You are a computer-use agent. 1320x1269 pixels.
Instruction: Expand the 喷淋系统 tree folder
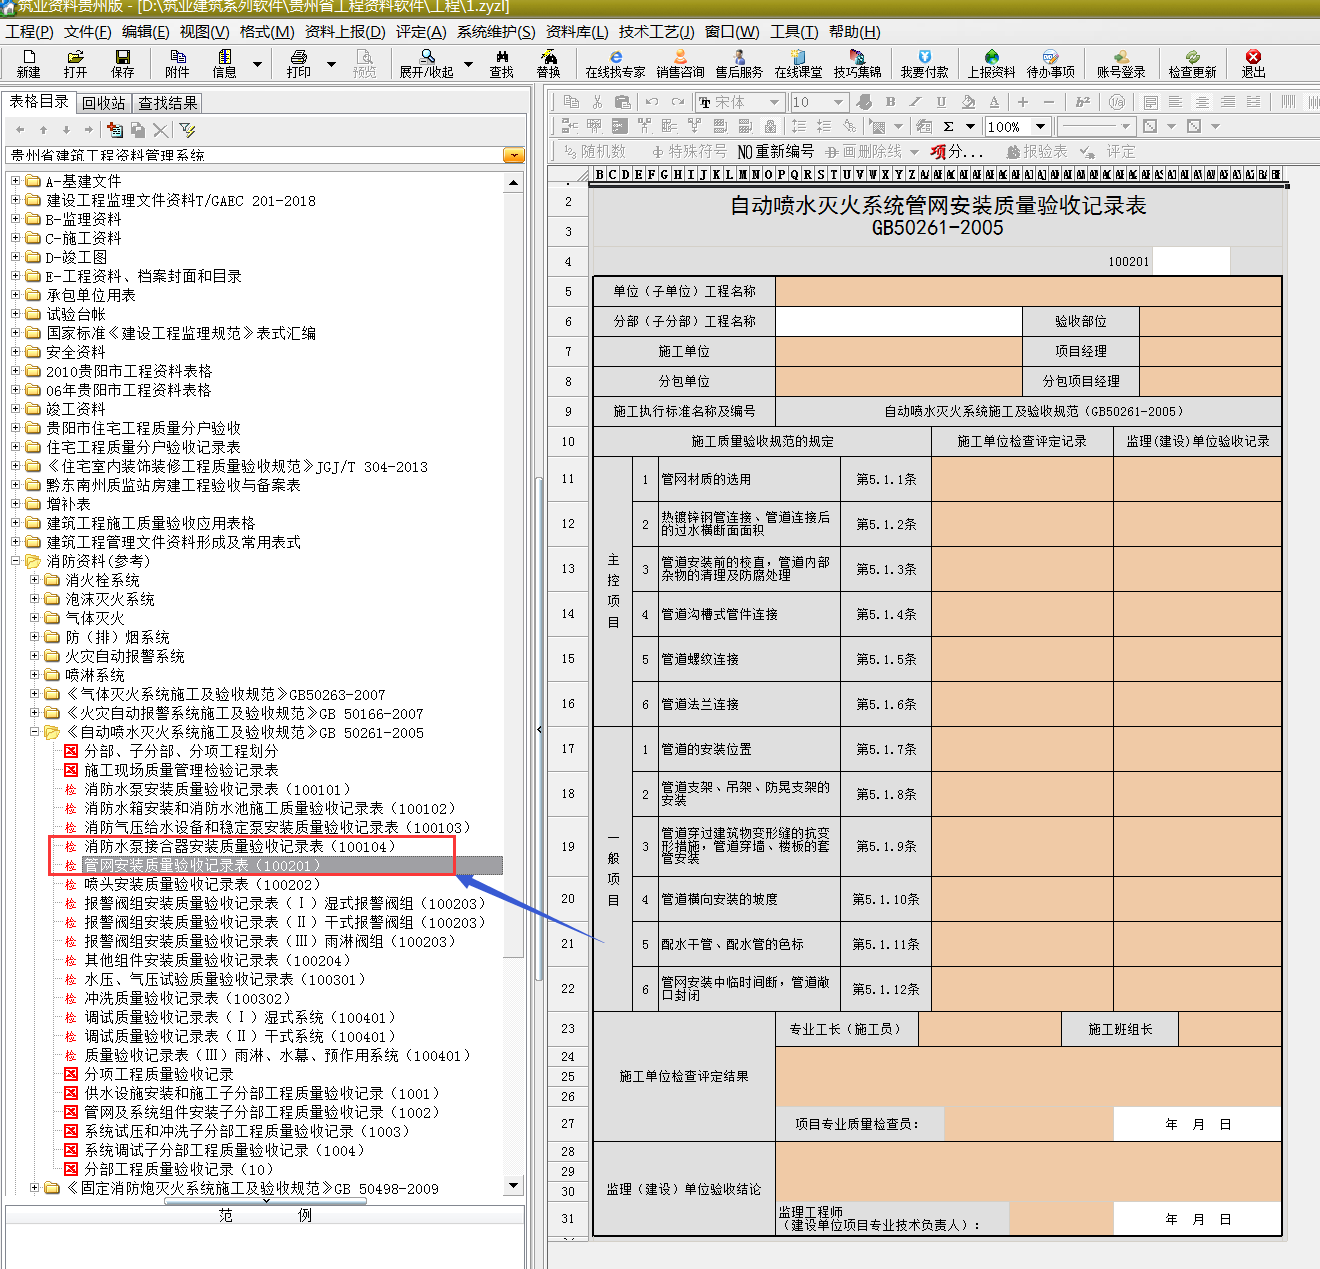[35, 675]
